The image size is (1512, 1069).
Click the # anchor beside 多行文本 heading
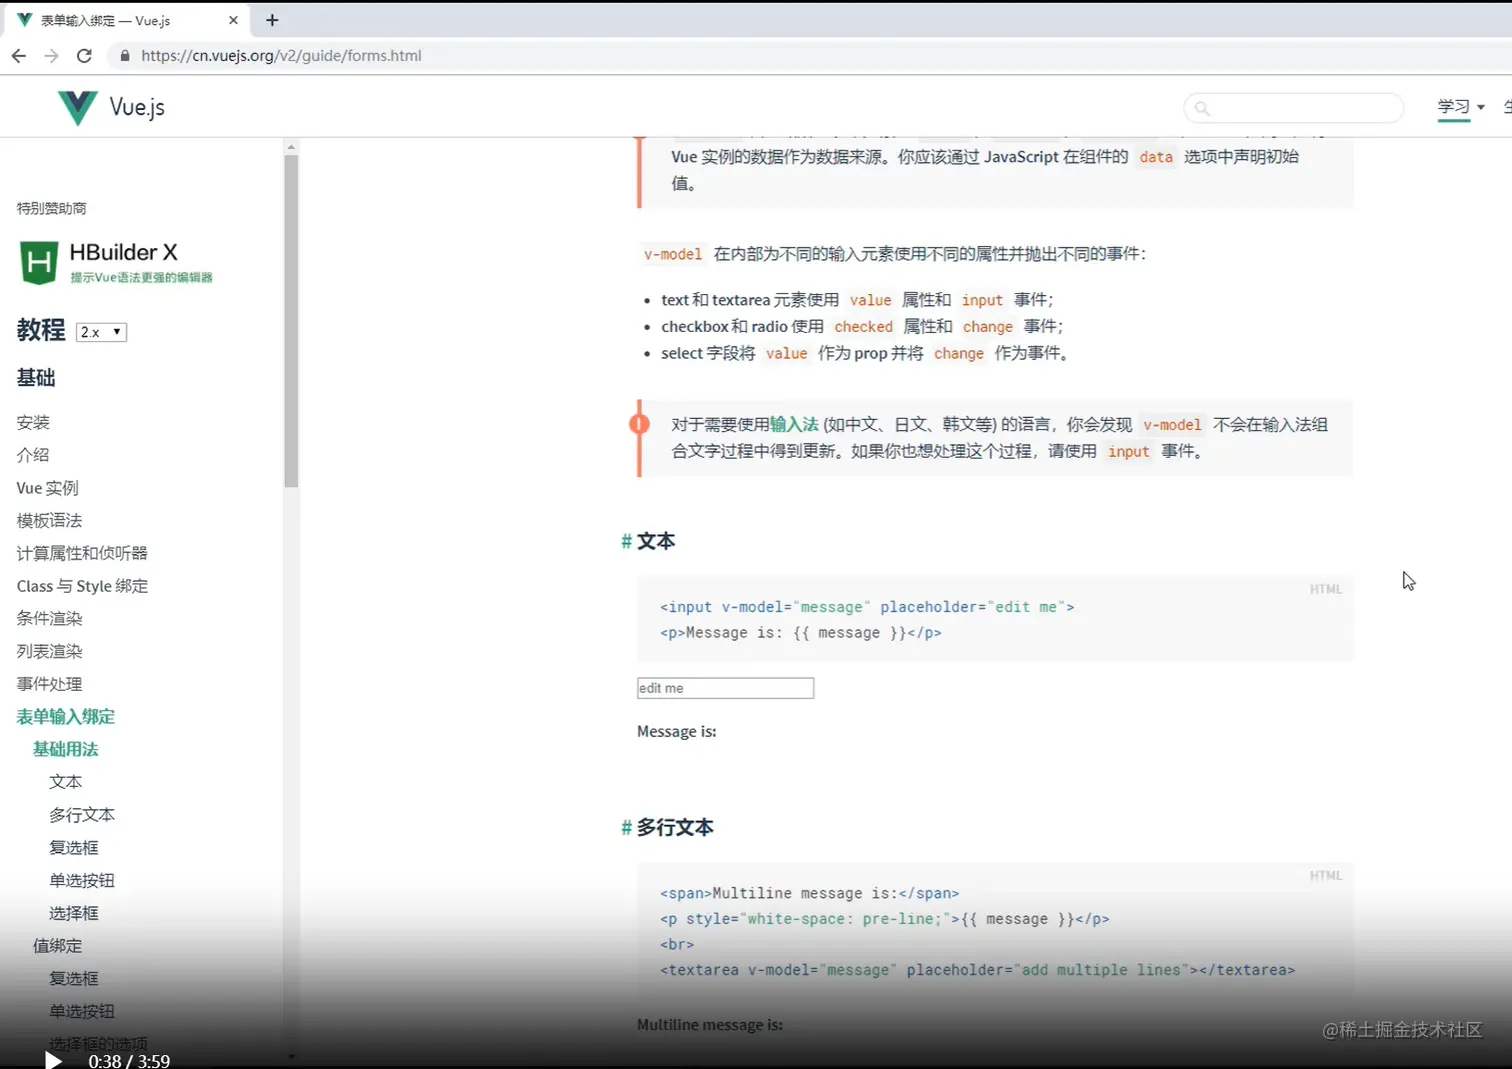point(627,828)
